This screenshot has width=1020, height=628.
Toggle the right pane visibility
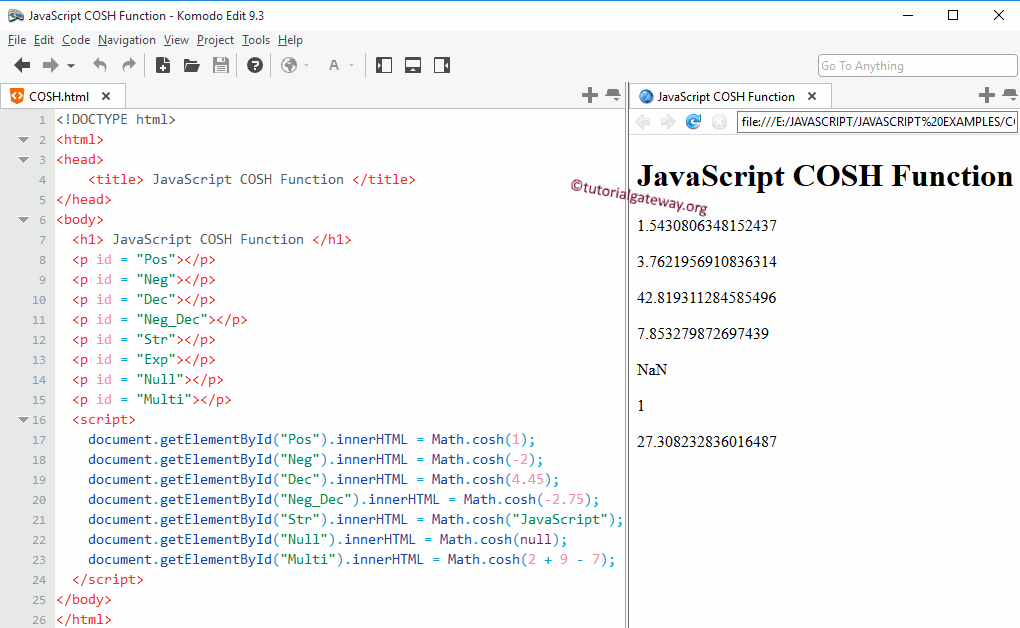pyautogui.click(x=441, y=65)
